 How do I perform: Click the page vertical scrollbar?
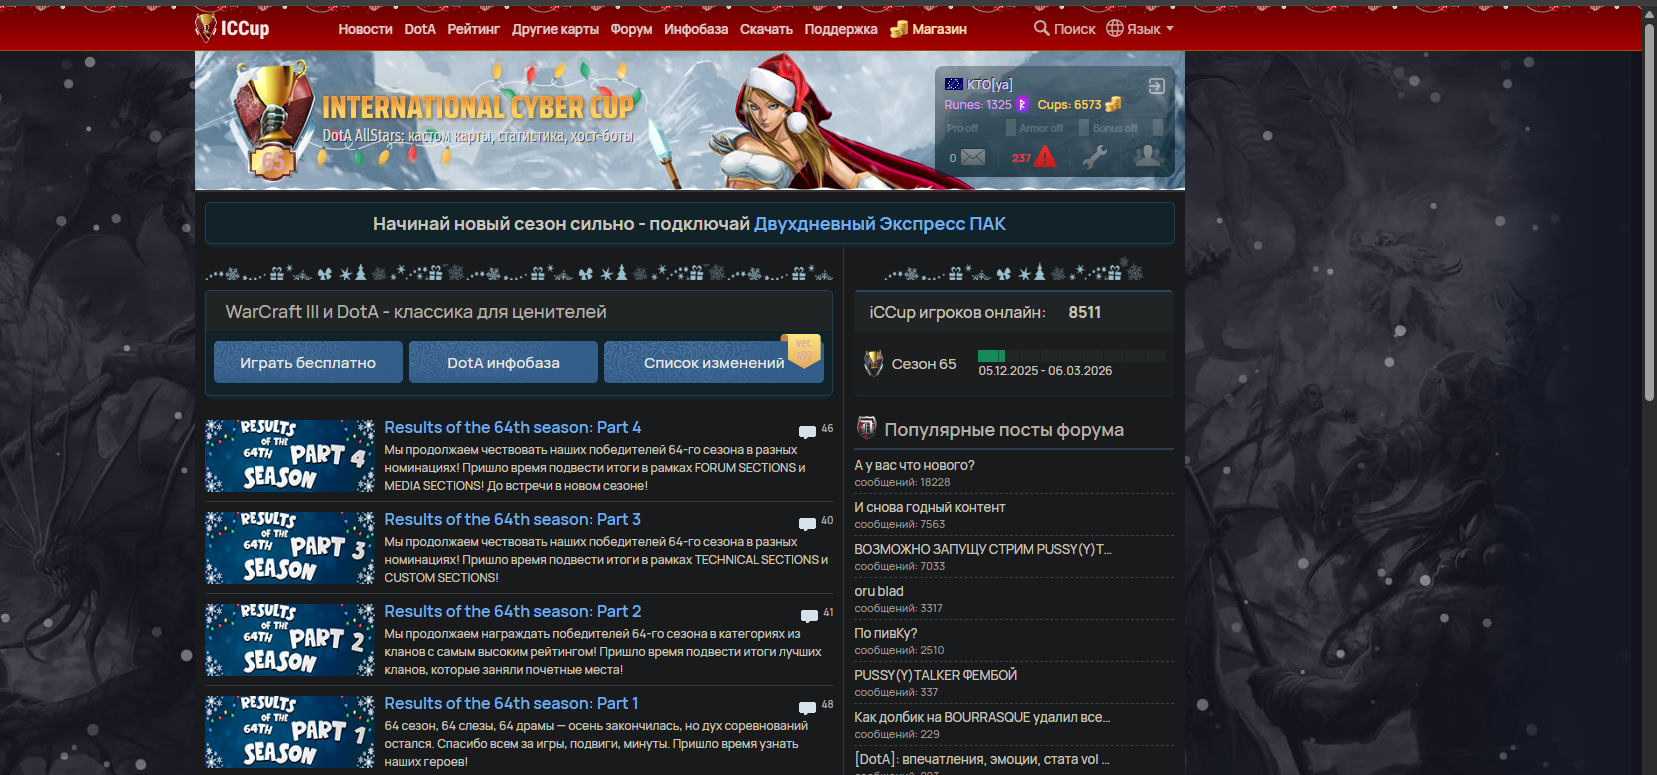coord(1649,210)
